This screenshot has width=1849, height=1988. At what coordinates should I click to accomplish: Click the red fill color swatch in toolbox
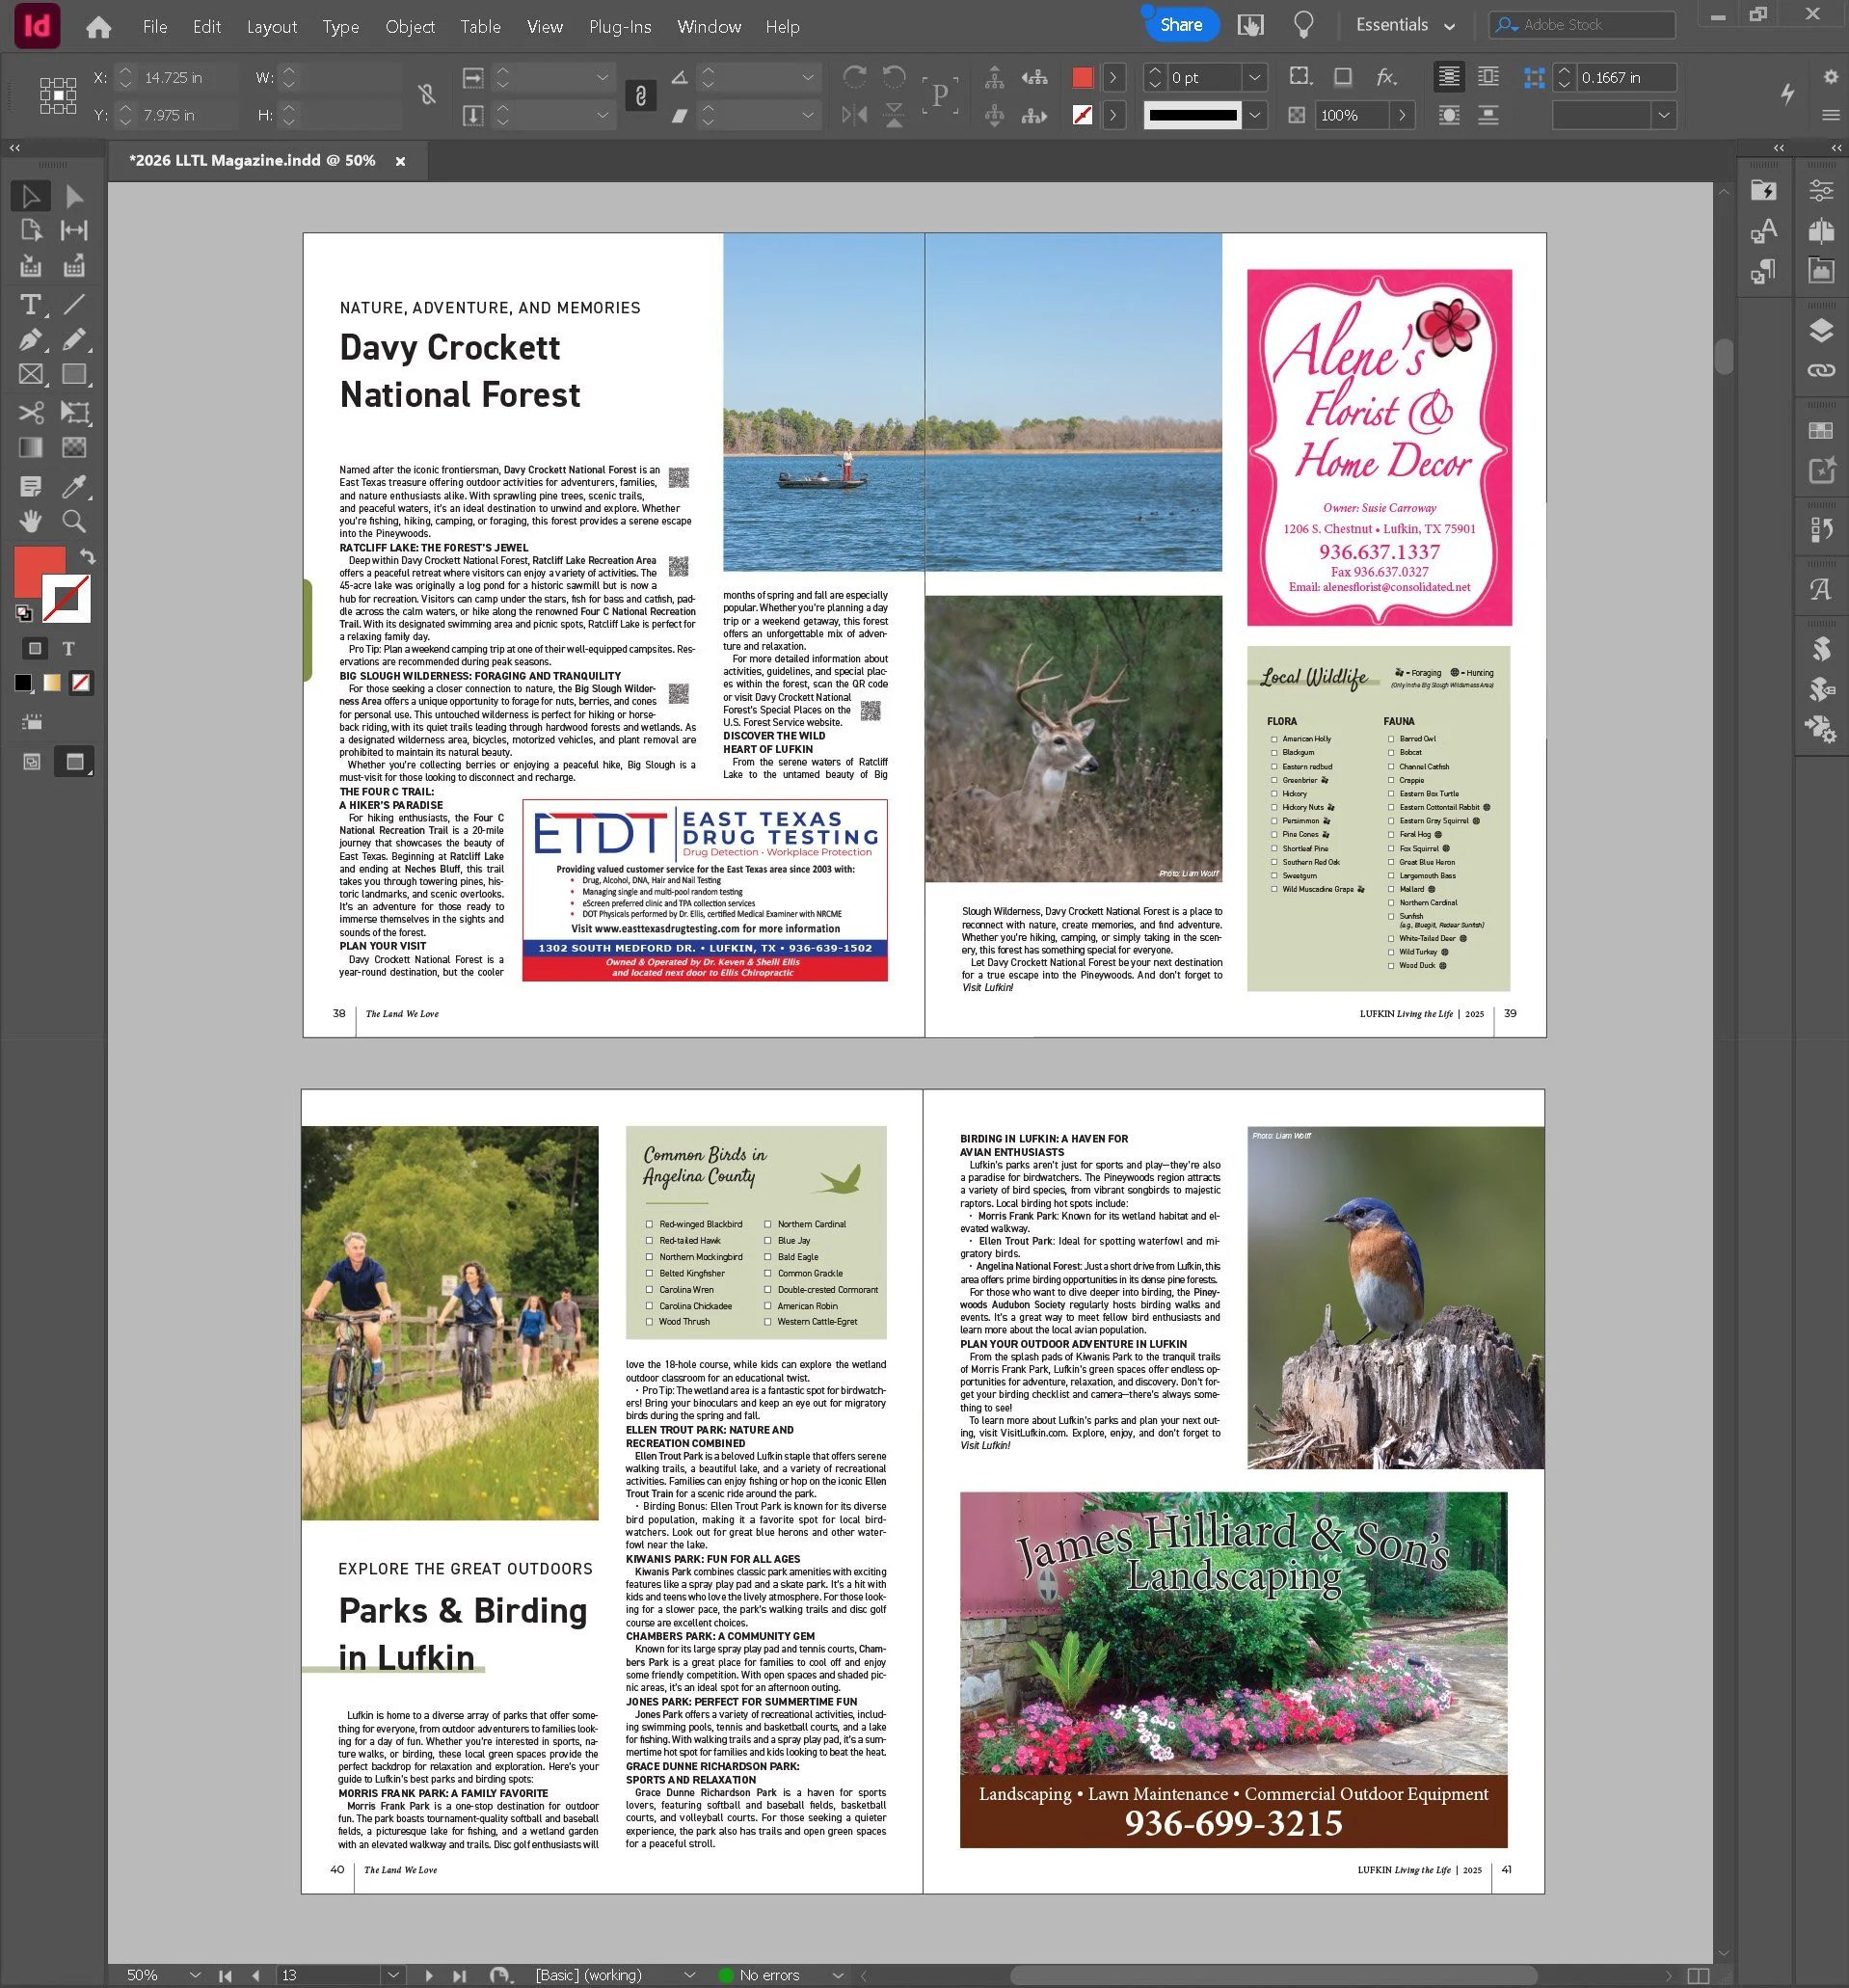(38, 572)
